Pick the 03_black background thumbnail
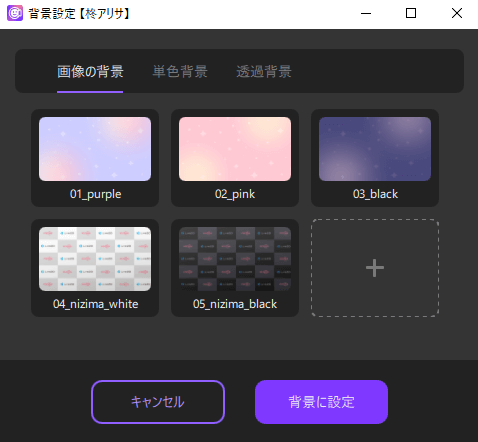Viewport: 478px width, 442px height. click(375, 149)
